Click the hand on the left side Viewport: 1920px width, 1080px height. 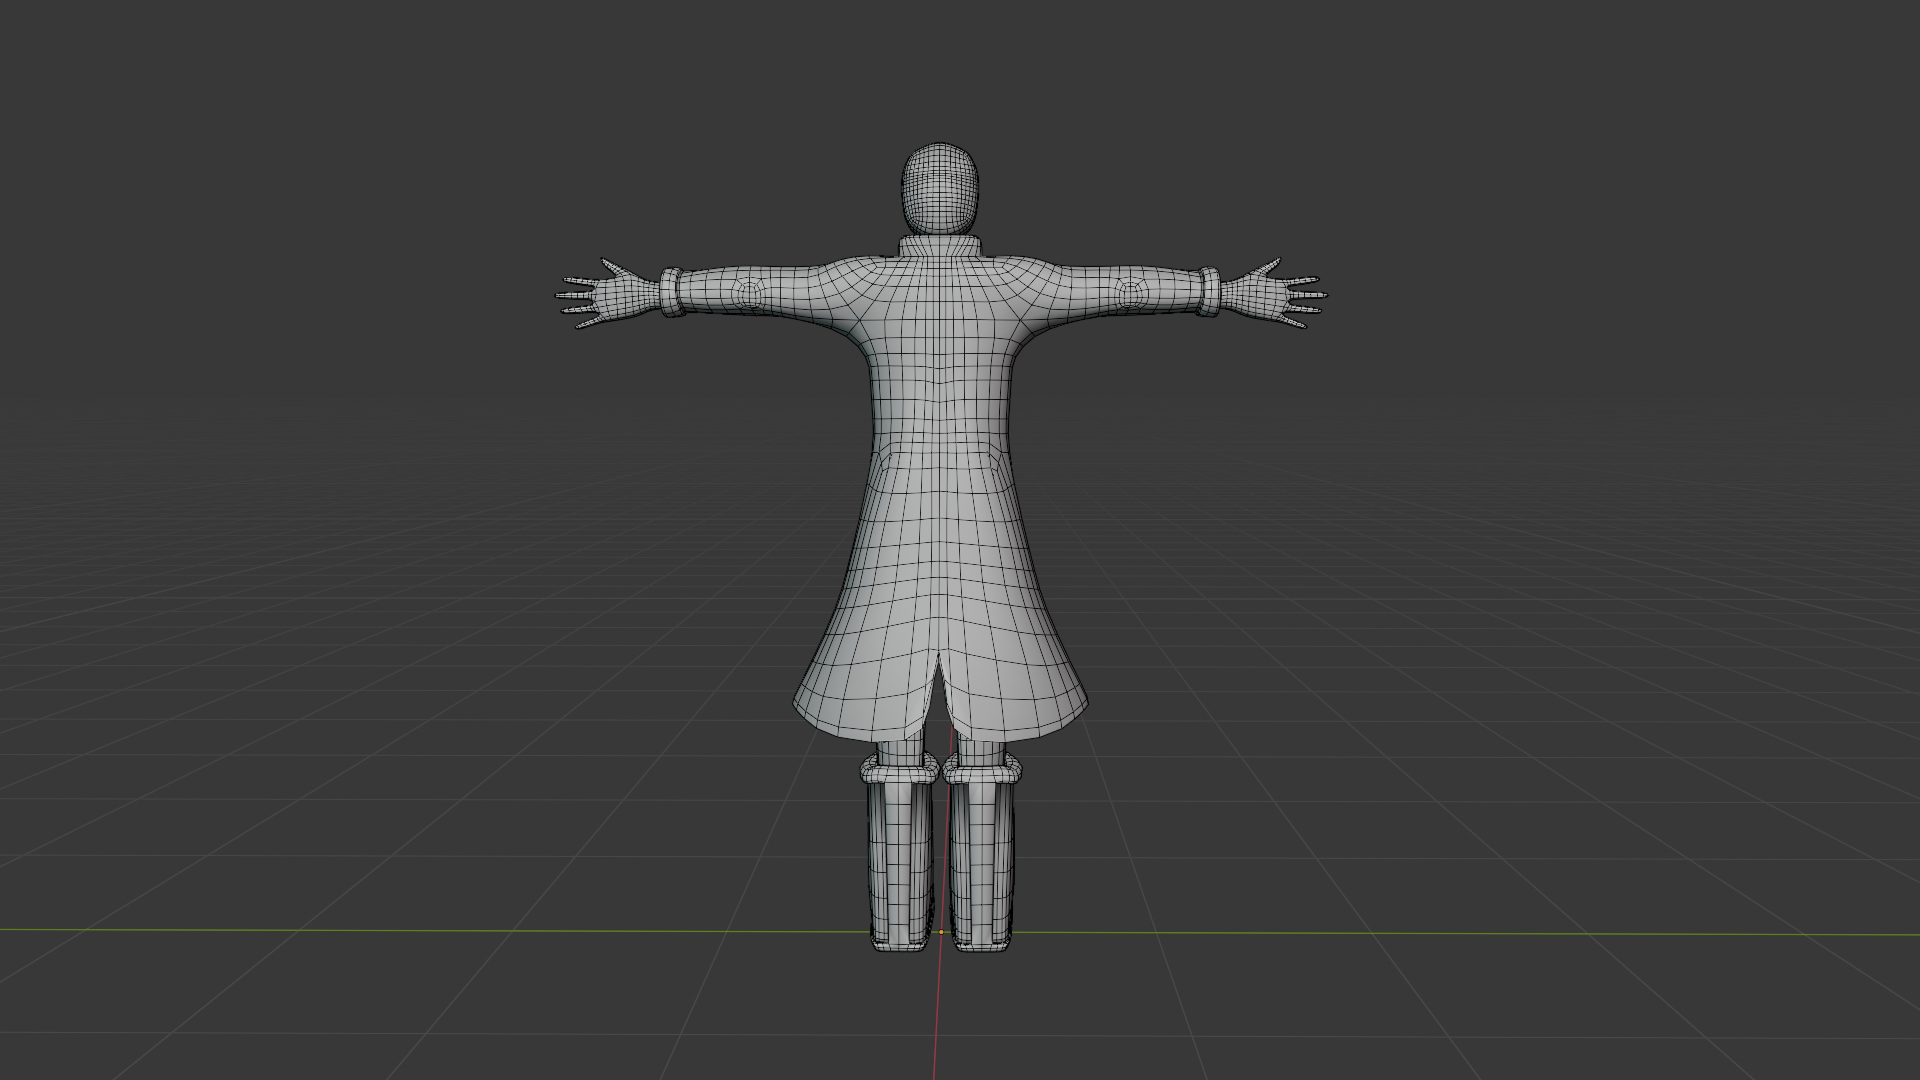click(x=622, y=296)
